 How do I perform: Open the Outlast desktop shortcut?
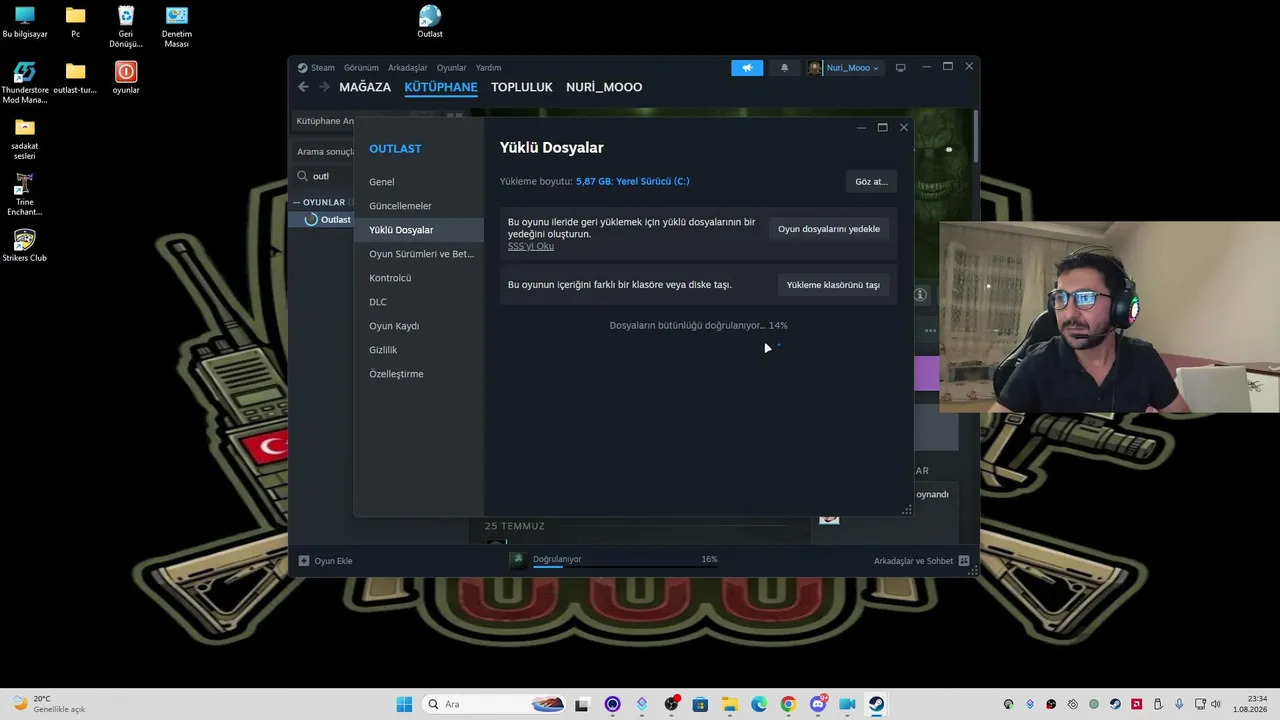coord(430,22)
